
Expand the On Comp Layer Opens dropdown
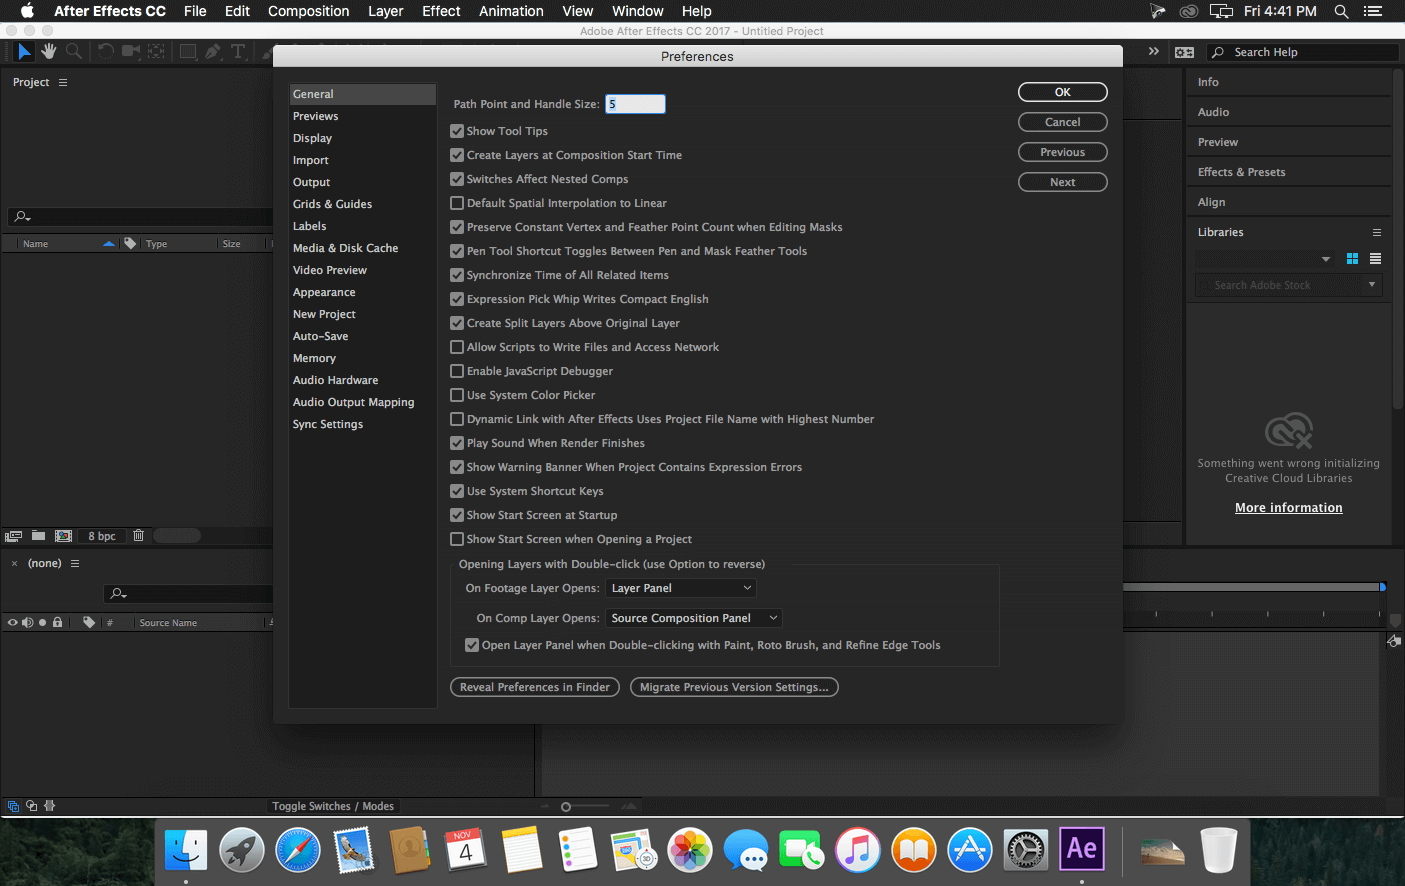click(x=694, y=618)
